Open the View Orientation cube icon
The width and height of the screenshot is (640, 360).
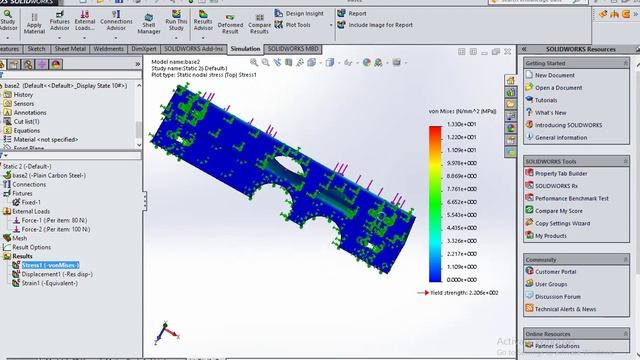point(312,62)
